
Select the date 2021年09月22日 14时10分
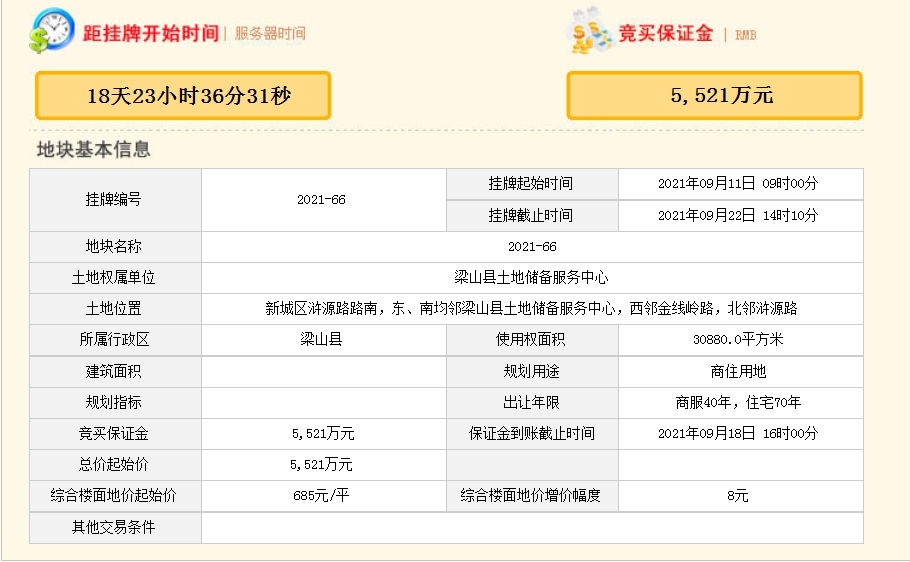[738, 215]
